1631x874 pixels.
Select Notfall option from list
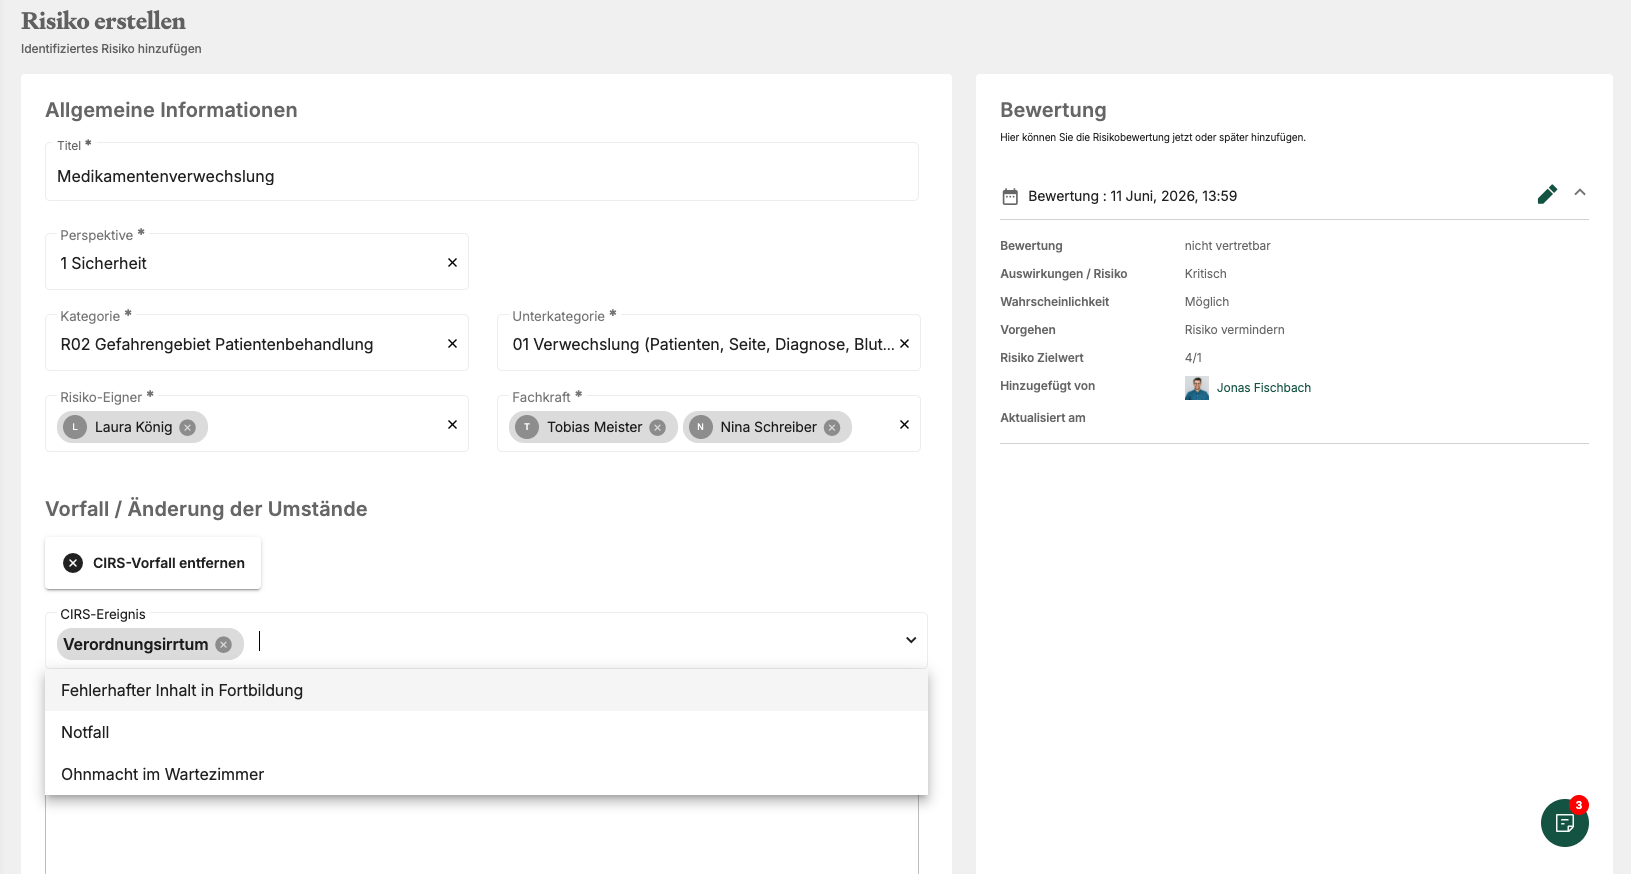[x=486, y=732]
